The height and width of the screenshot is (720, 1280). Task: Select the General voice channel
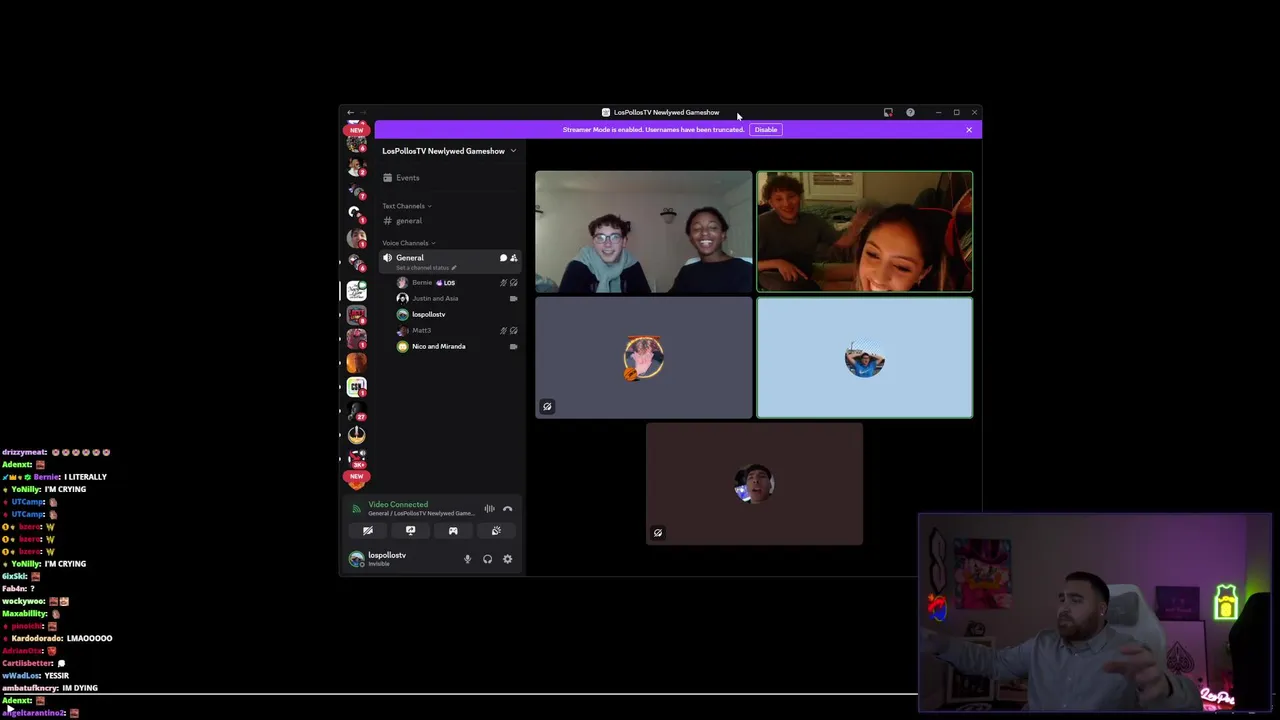[x=449, y=261]
